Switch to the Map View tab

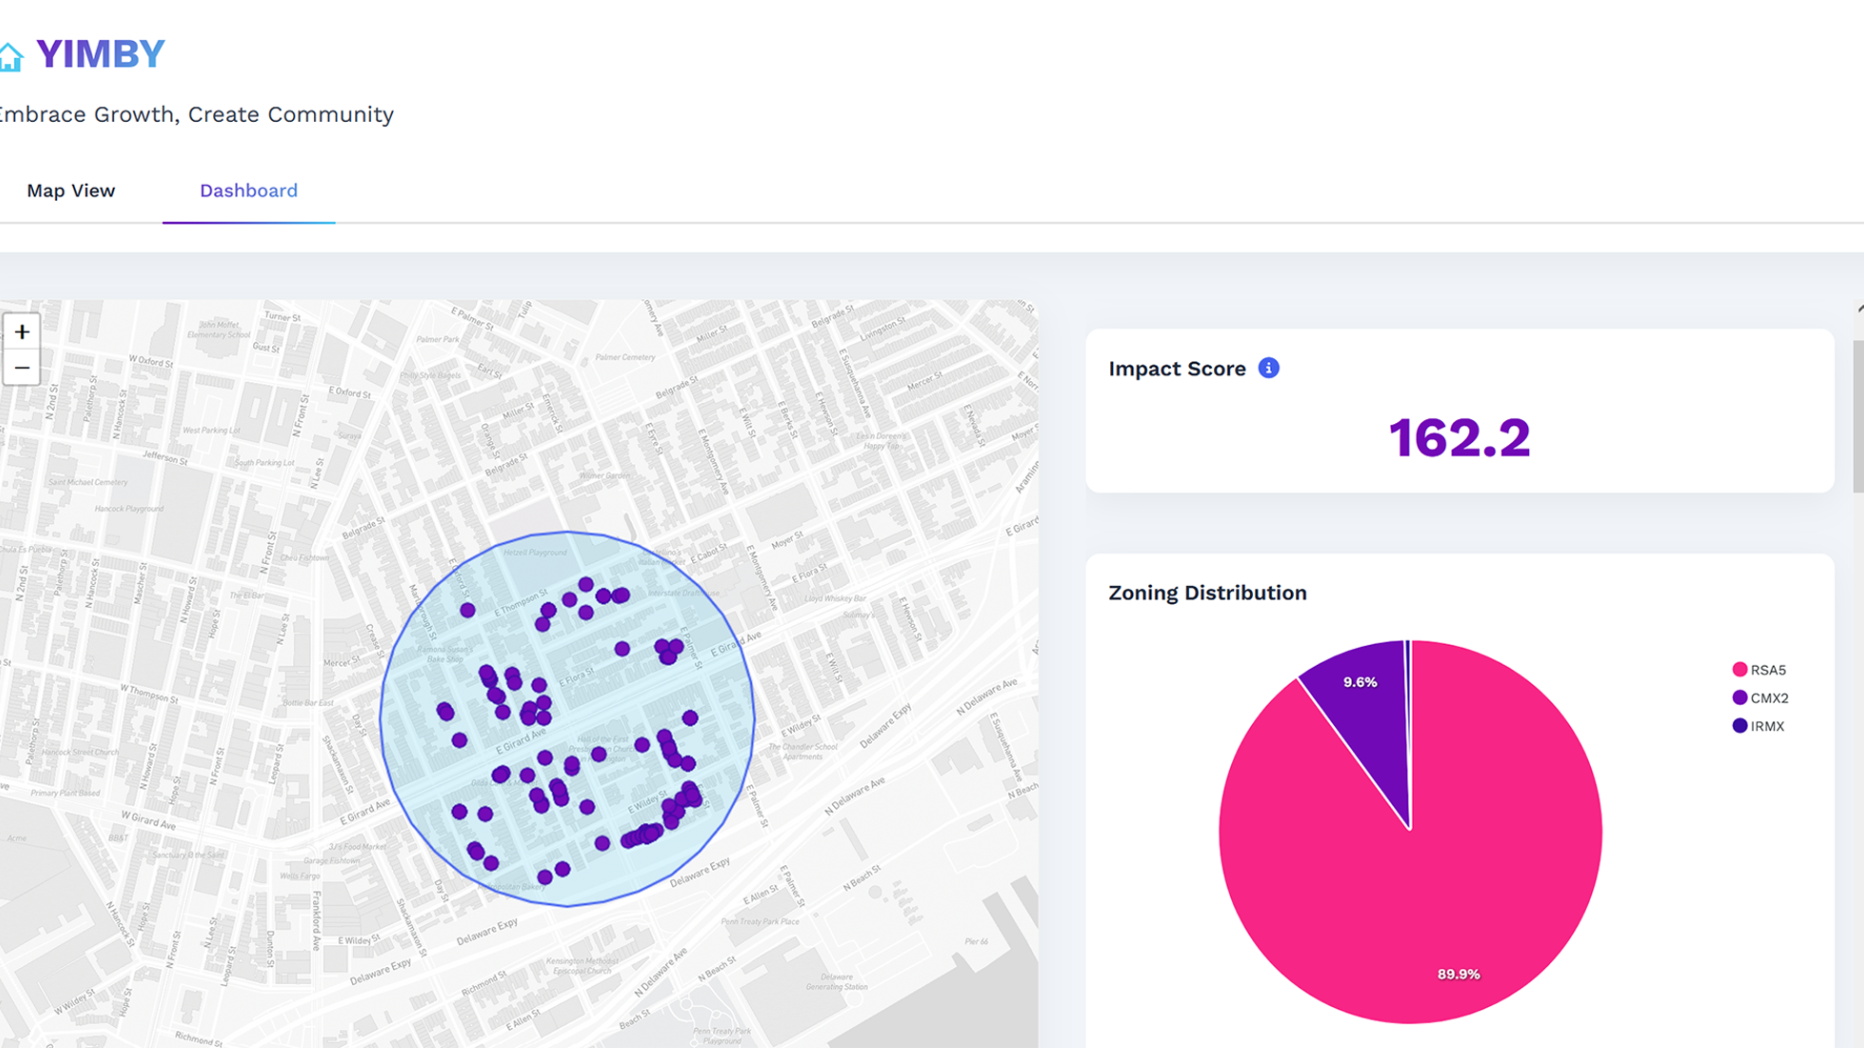(71, 190)
